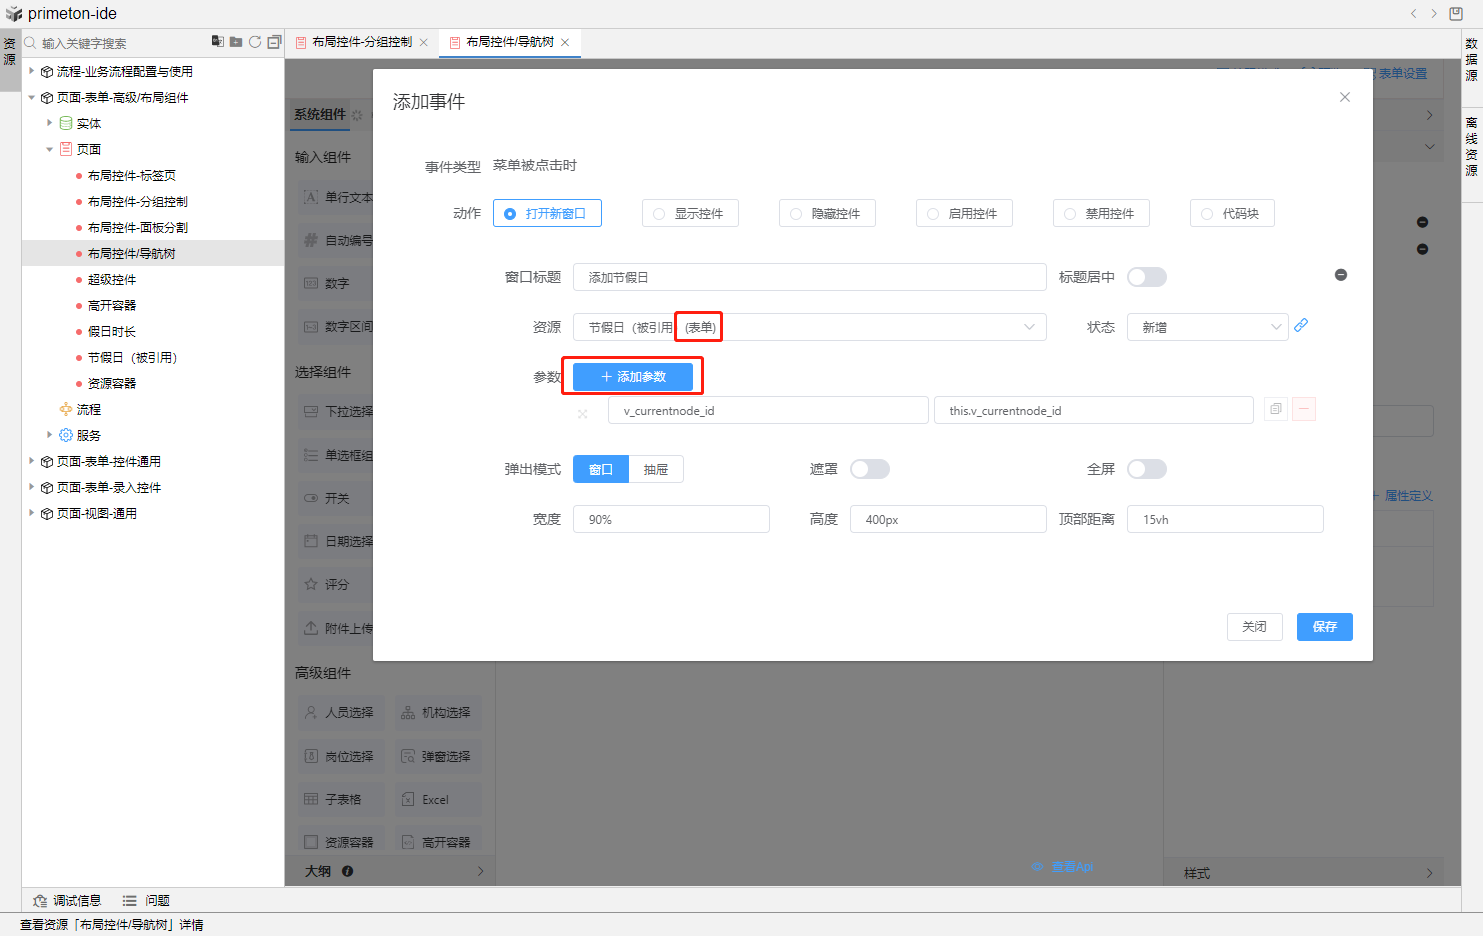The height and width of the screenshot is (937, 1483).
Task: Click the 窗口标题 input field
Action: 809,277
